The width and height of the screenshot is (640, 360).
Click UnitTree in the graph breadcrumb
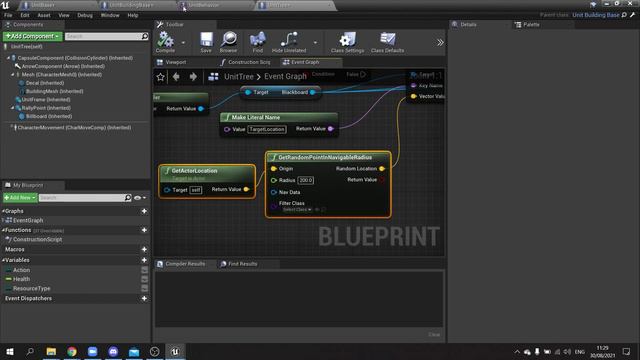tap(239, 77)
